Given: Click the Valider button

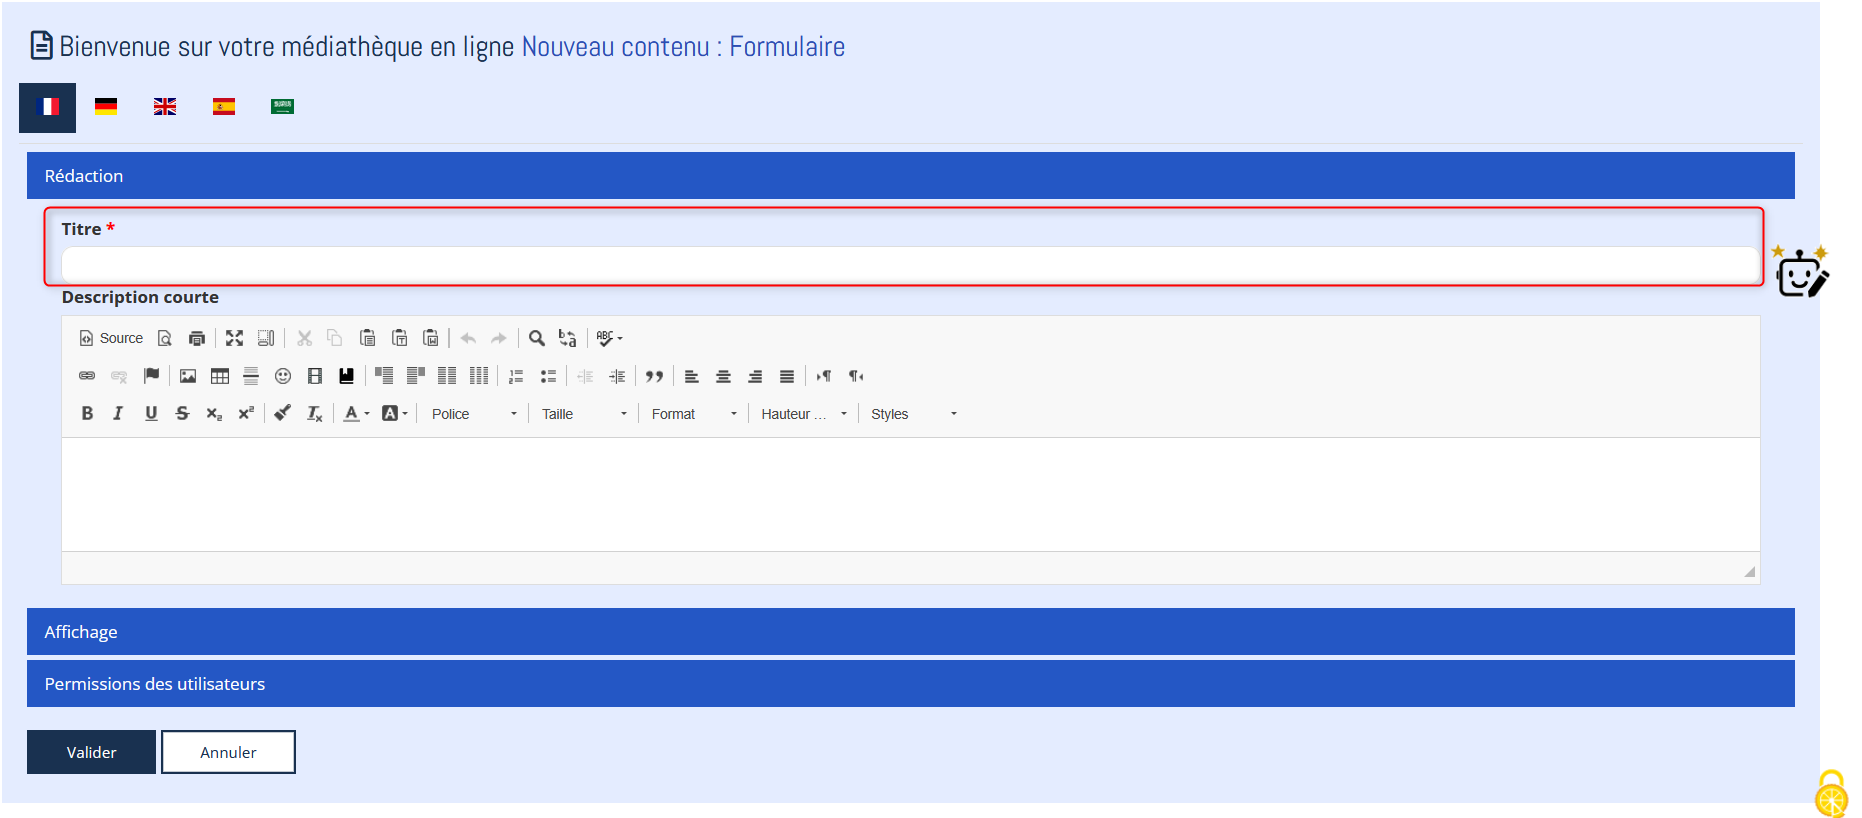Looking at the screenshot, I should pos(91,752).
